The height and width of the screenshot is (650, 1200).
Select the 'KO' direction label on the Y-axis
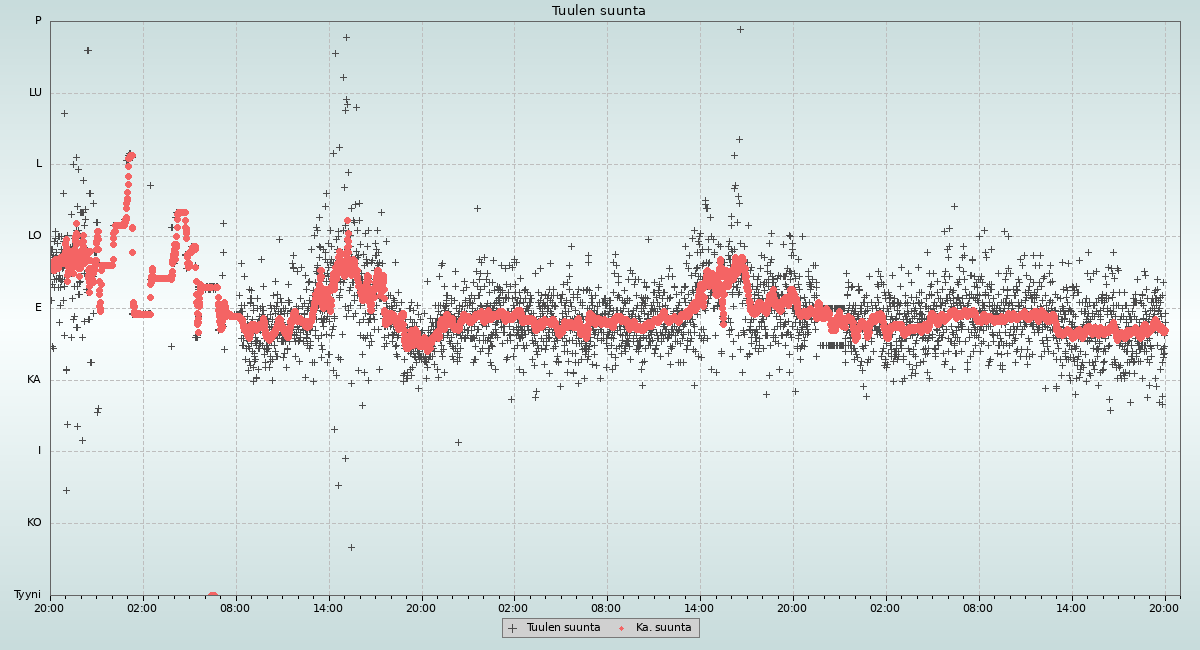coord(34,523)
